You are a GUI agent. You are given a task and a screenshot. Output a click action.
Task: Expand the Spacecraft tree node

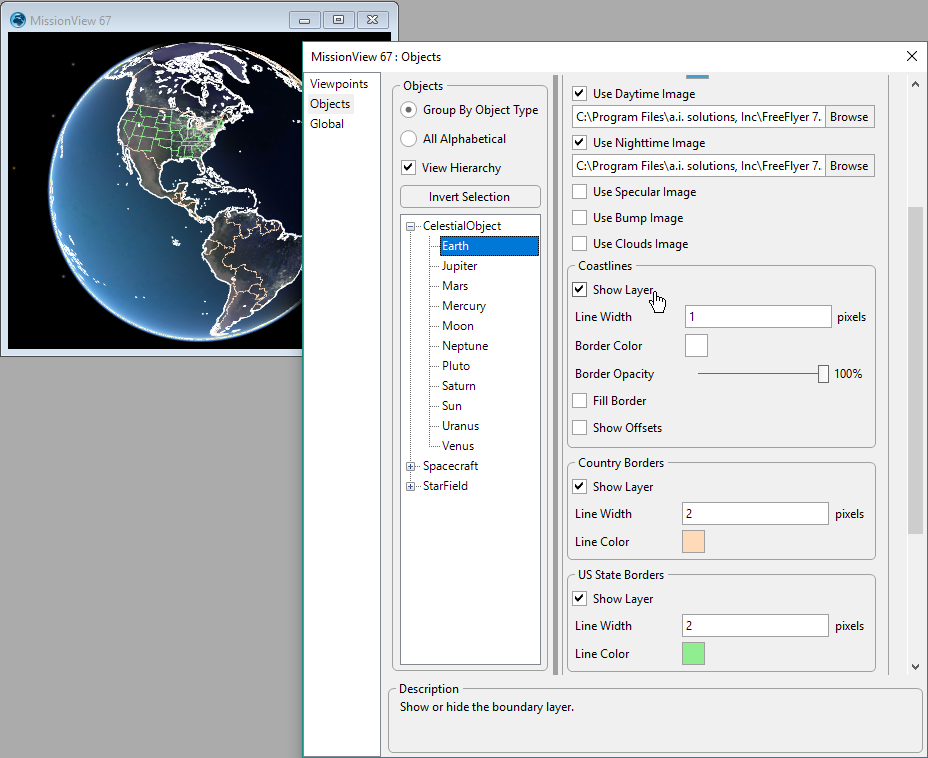coord(410,466)
